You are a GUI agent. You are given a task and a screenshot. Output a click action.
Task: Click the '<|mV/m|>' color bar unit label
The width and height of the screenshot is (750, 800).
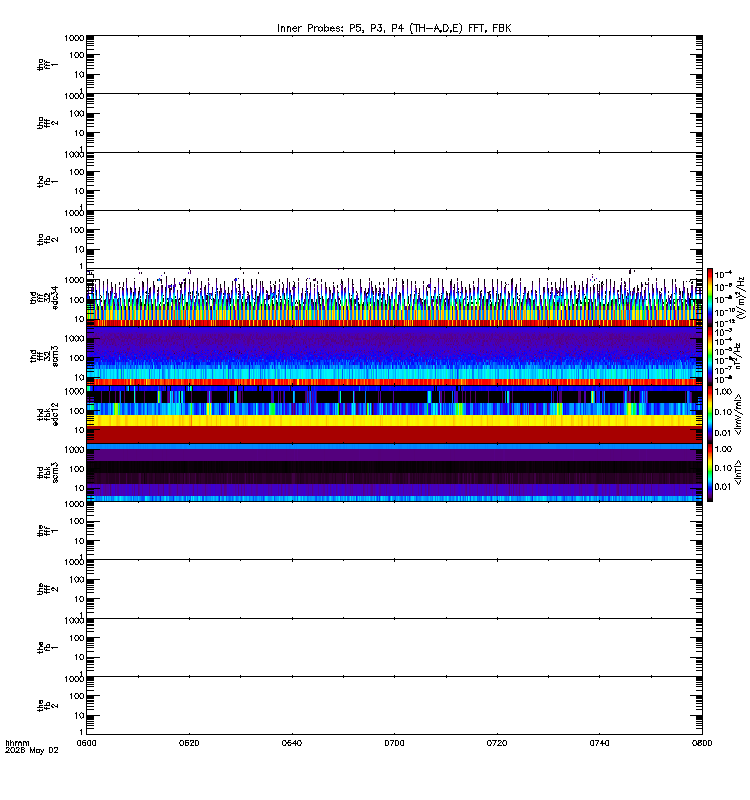(738, 414)
